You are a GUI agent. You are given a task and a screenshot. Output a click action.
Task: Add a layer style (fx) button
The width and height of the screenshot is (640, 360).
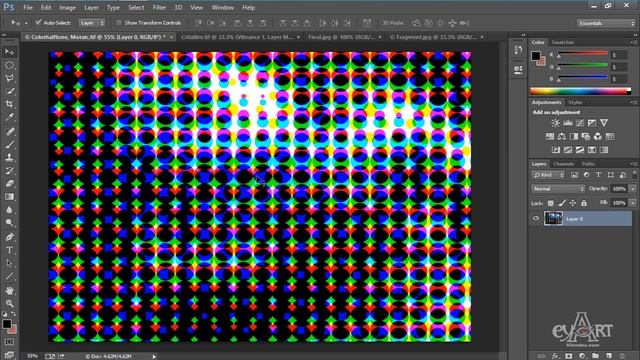coord(555,356)
